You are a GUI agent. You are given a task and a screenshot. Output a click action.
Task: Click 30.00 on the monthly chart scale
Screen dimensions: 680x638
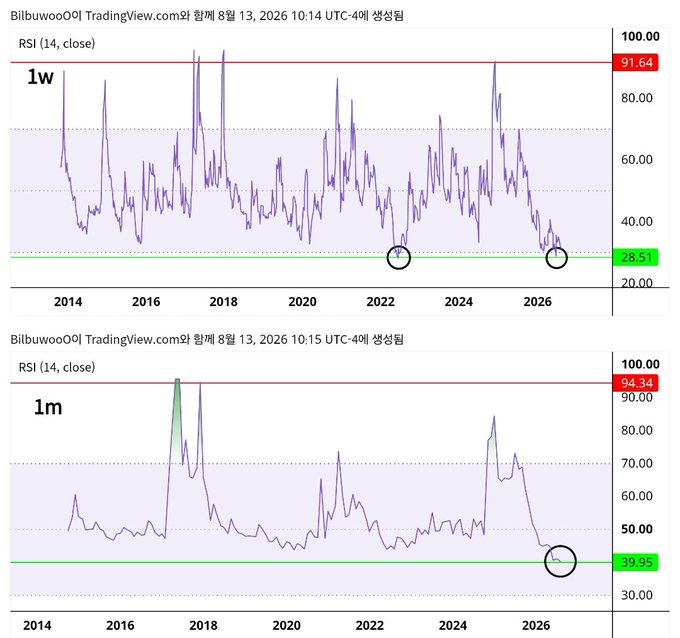tap(637, 595)
